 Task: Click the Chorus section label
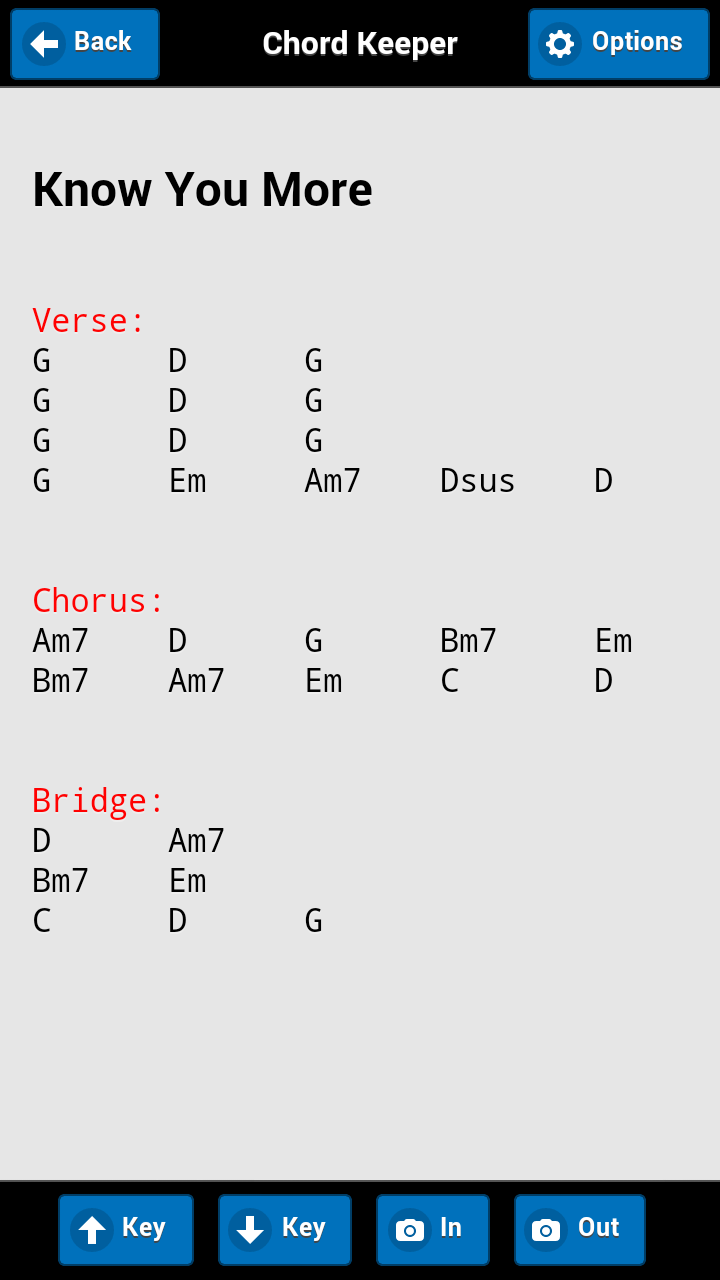[97, 600]
